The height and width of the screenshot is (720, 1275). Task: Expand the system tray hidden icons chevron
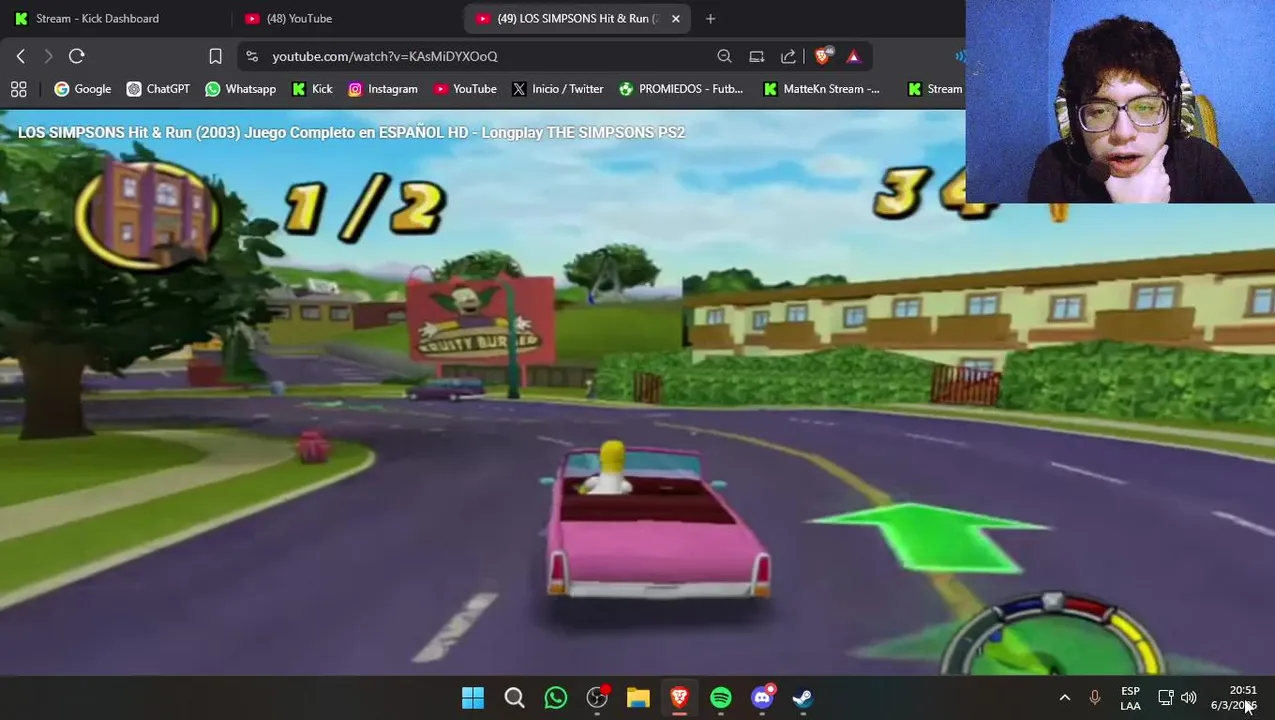(x=1064, y=698)
